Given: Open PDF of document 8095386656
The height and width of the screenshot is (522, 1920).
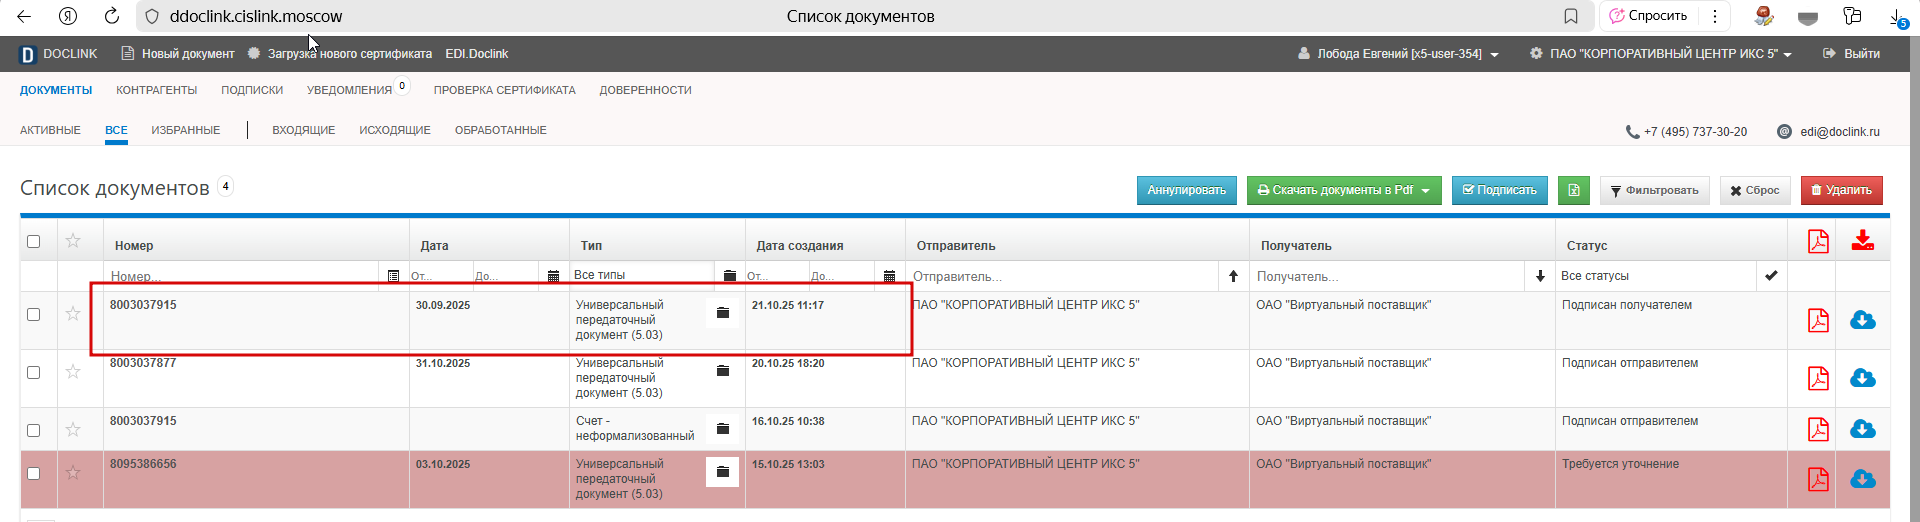Looking at the screenshot, I should tap(1818, 479).
